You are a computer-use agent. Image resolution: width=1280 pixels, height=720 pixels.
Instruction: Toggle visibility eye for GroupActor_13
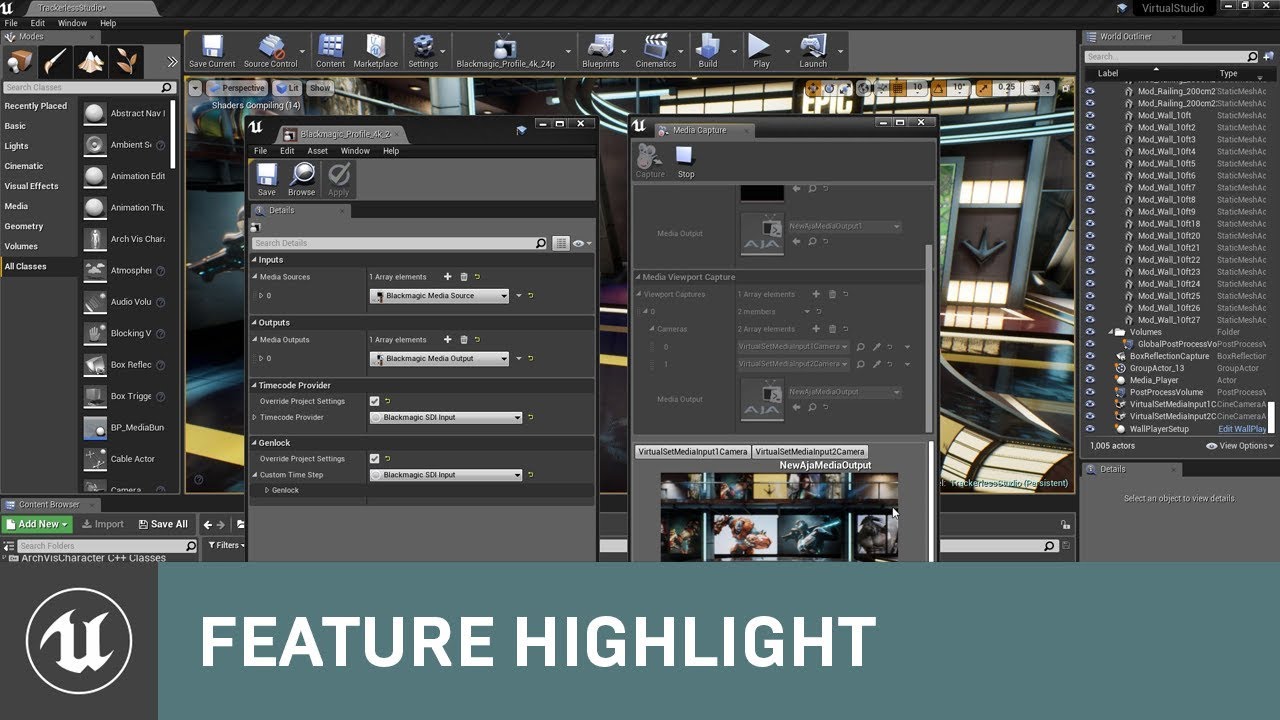1090,368
